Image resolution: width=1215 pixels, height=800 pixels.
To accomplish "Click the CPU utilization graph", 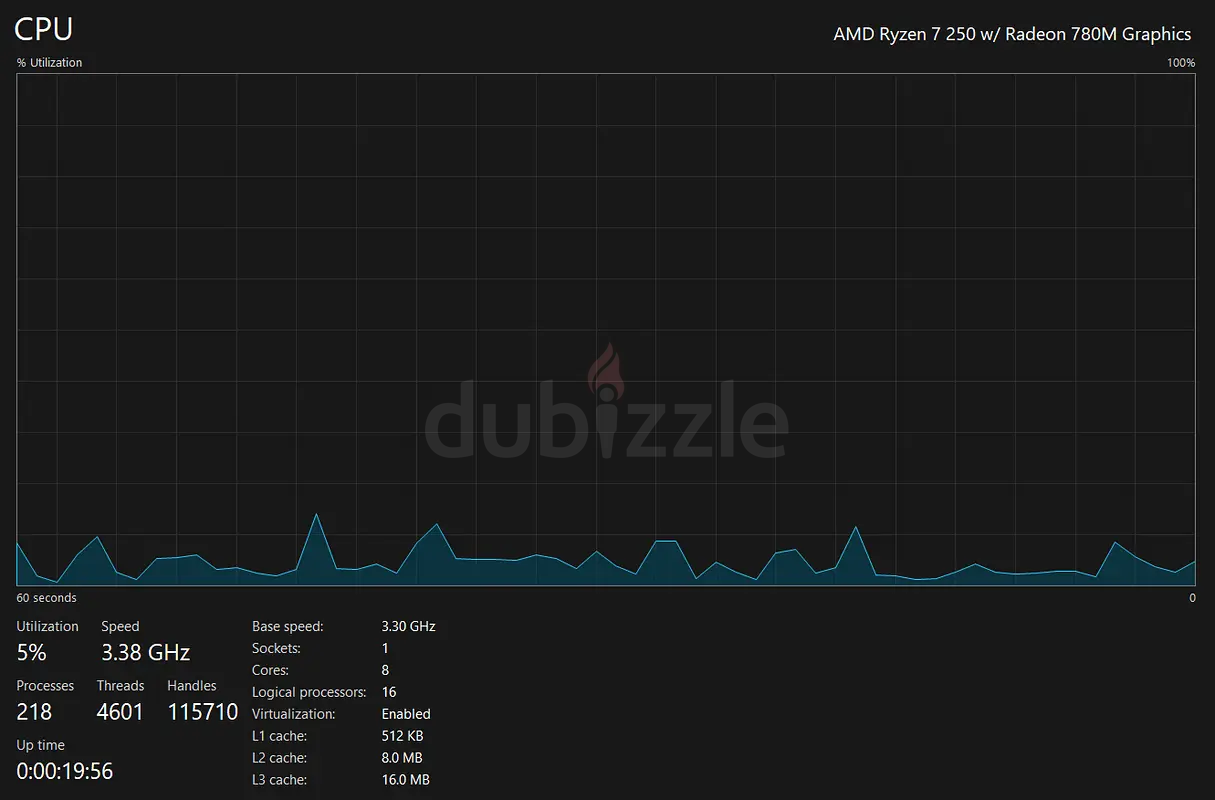I will [606, 329].
